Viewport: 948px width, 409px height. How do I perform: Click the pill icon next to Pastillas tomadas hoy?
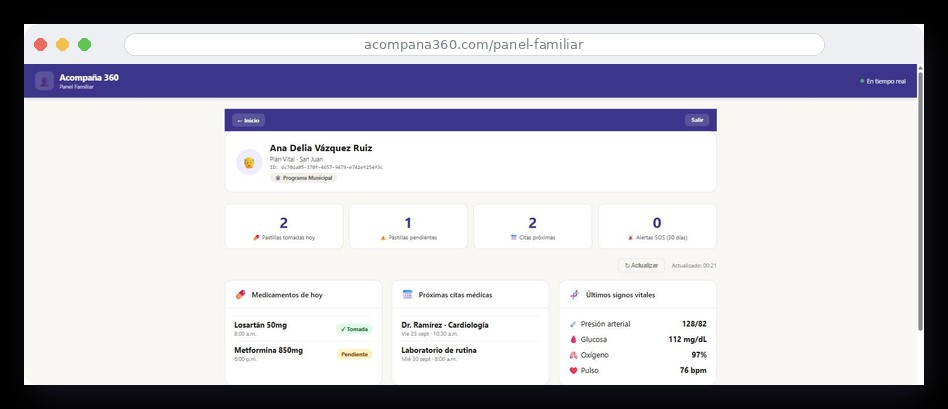tap(256, 238)
